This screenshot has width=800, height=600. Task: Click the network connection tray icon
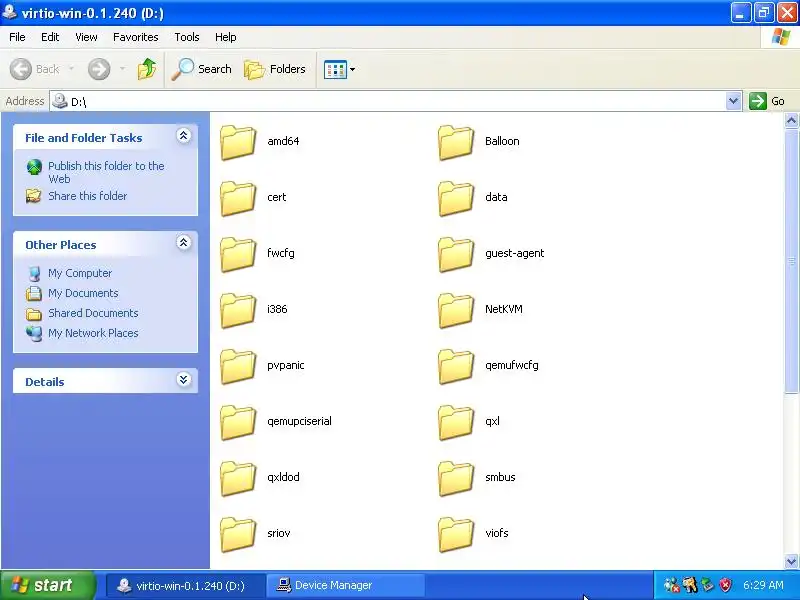(671, 585)
